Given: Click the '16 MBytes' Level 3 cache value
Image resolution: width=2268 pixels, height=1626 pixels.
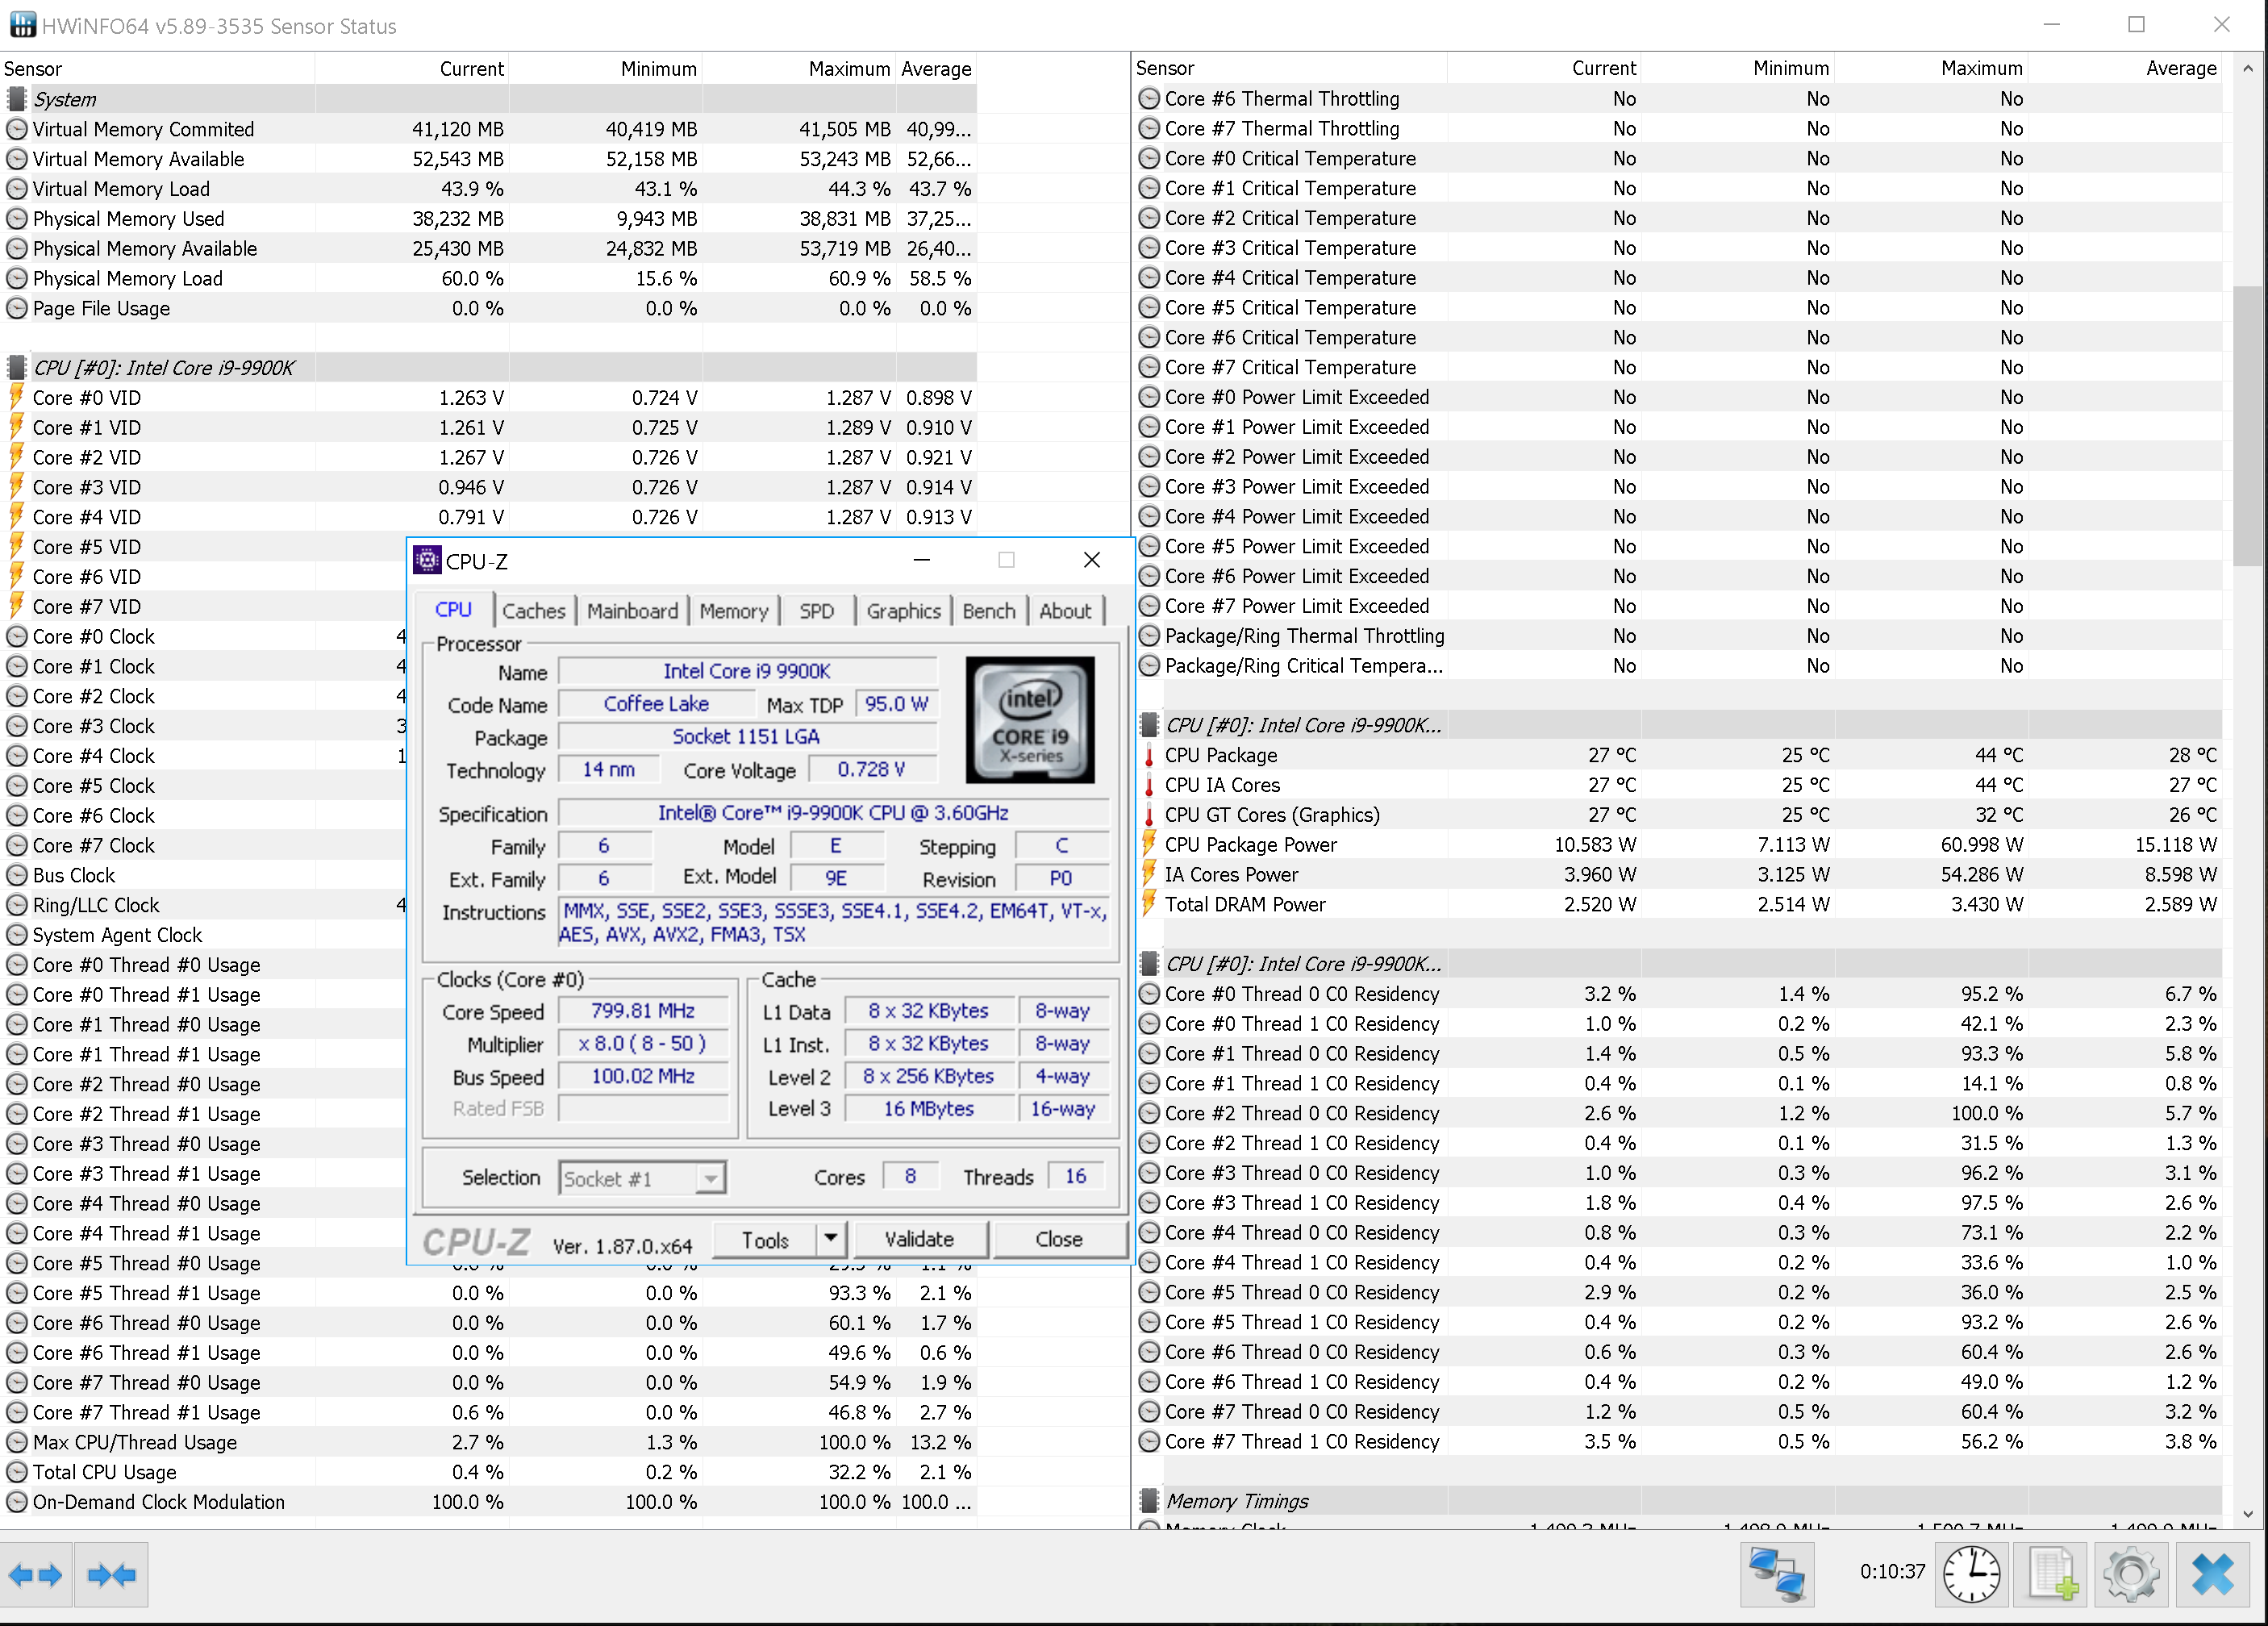Looking at the screenshot, I should 929,1109.
